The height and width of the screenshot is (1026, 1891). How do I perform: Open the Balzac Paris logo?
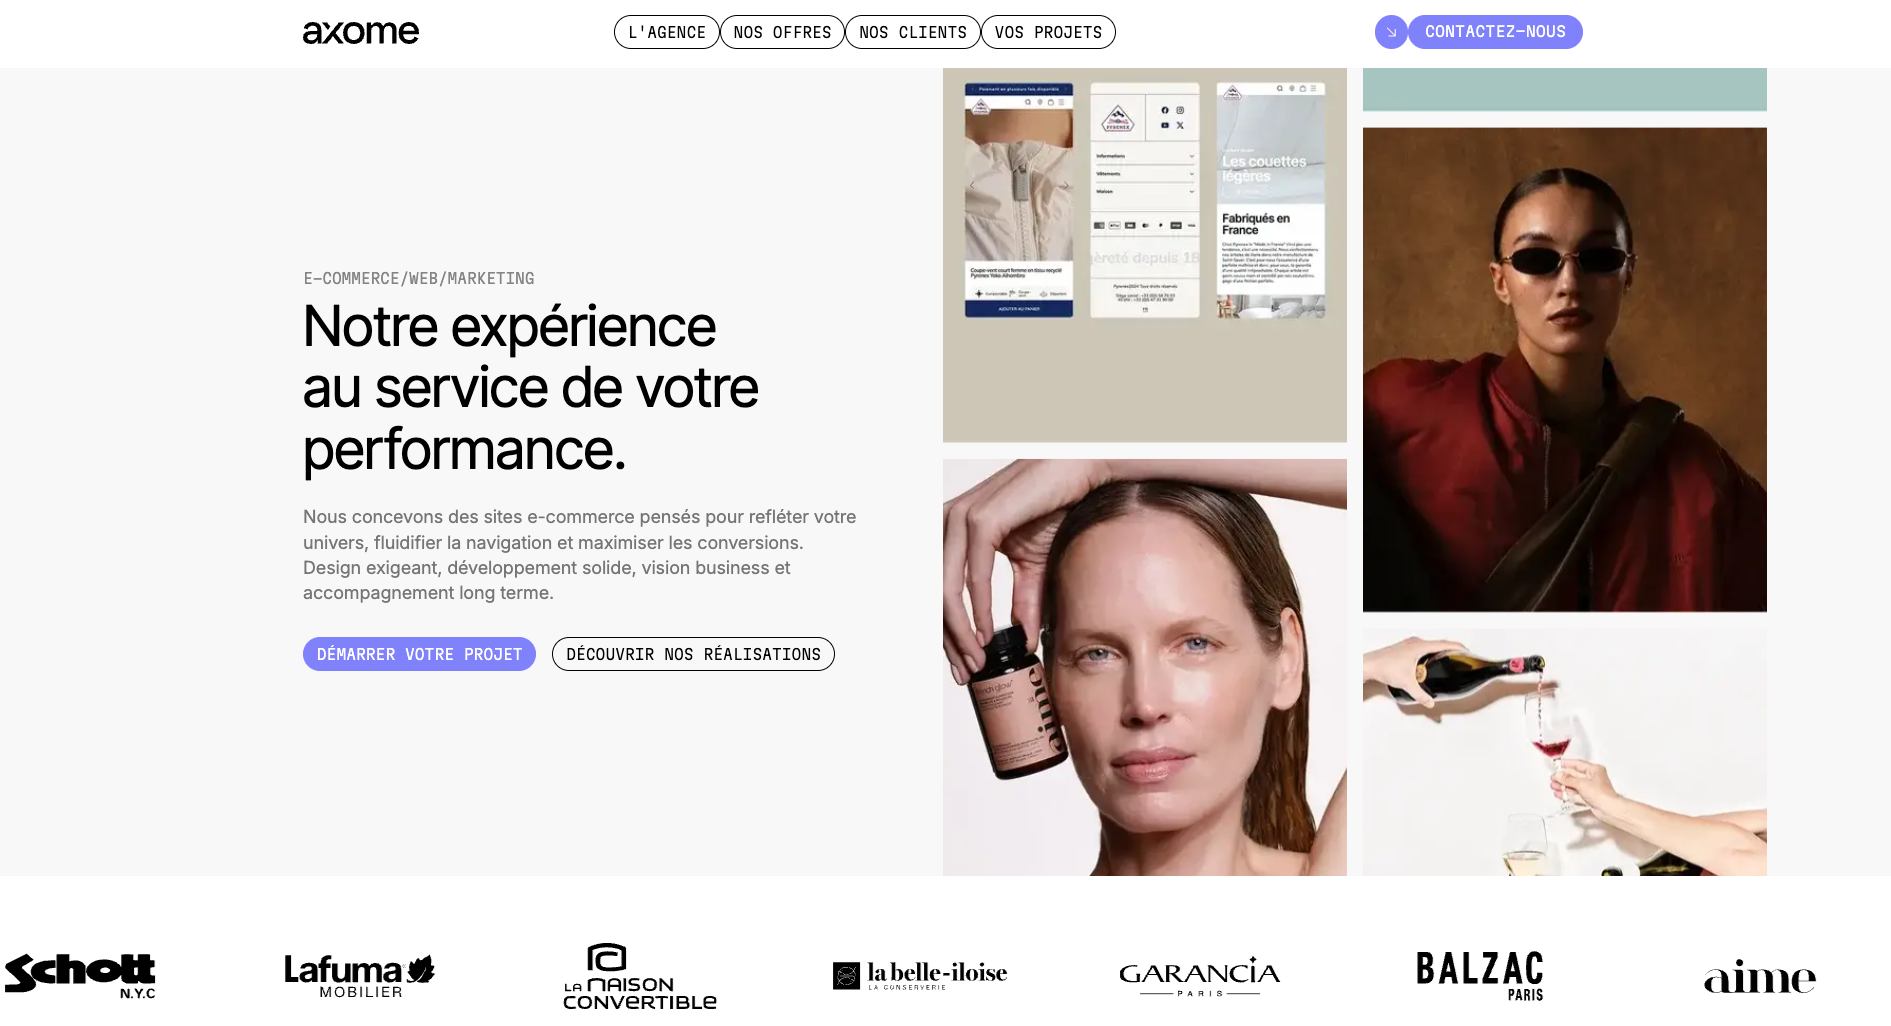click(x=1480, y=976)
